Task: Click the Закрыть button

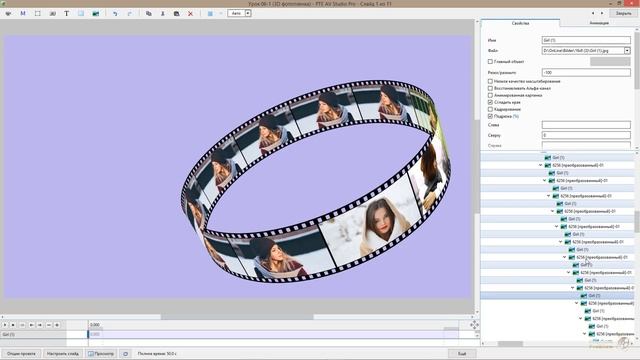Action: 623,13
